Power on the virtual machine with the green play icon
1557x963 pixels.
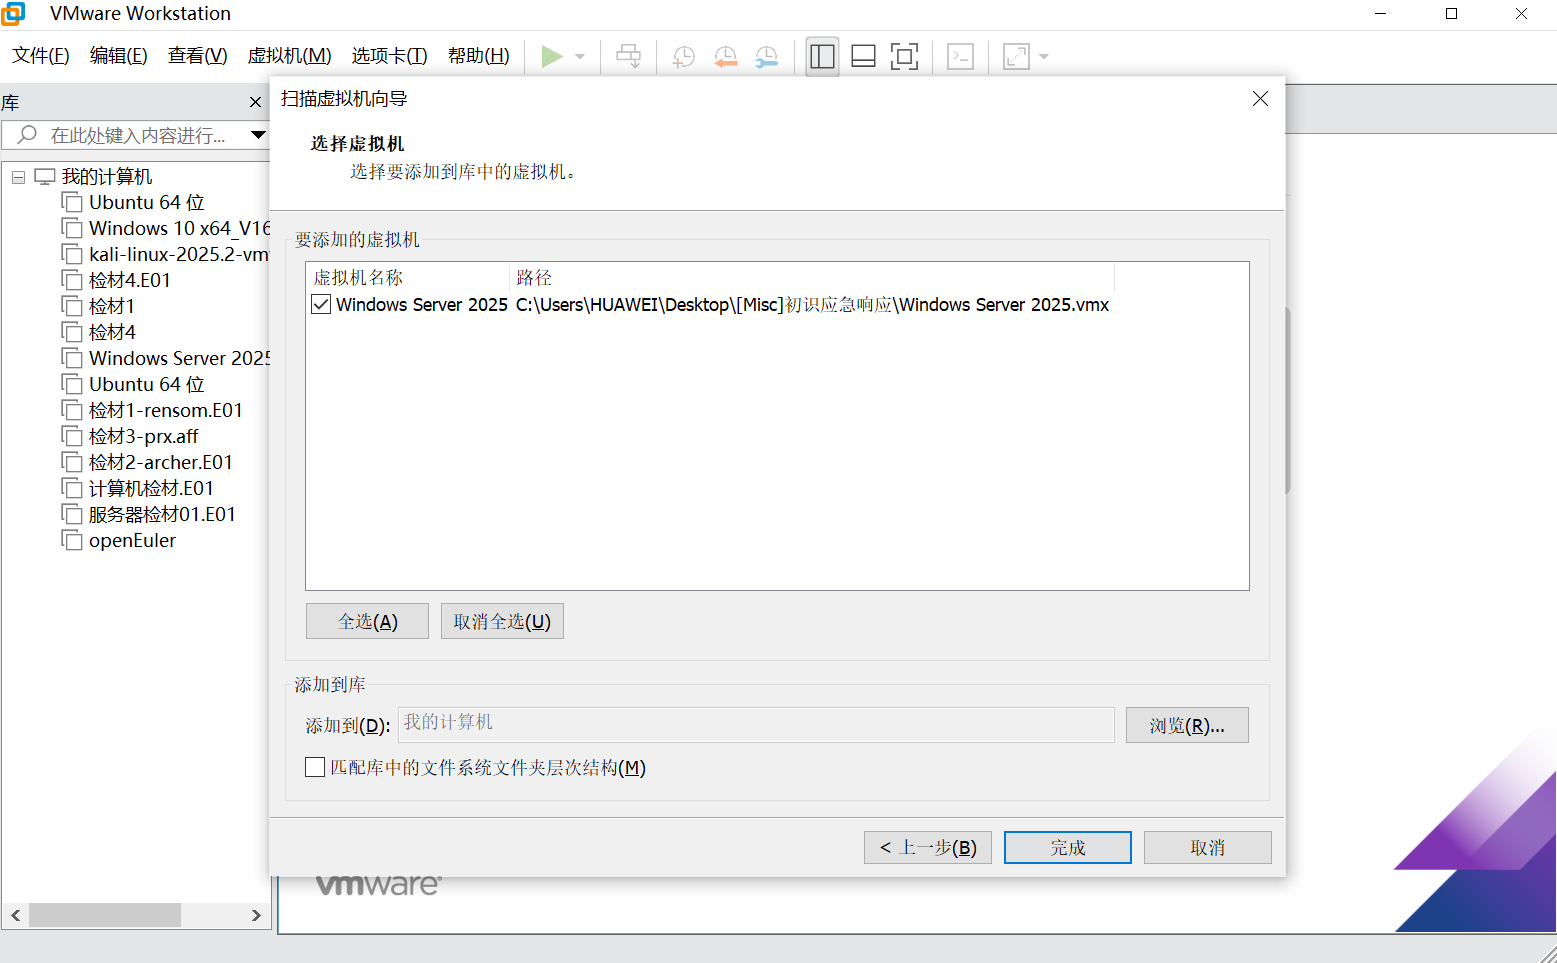point(551,57)
